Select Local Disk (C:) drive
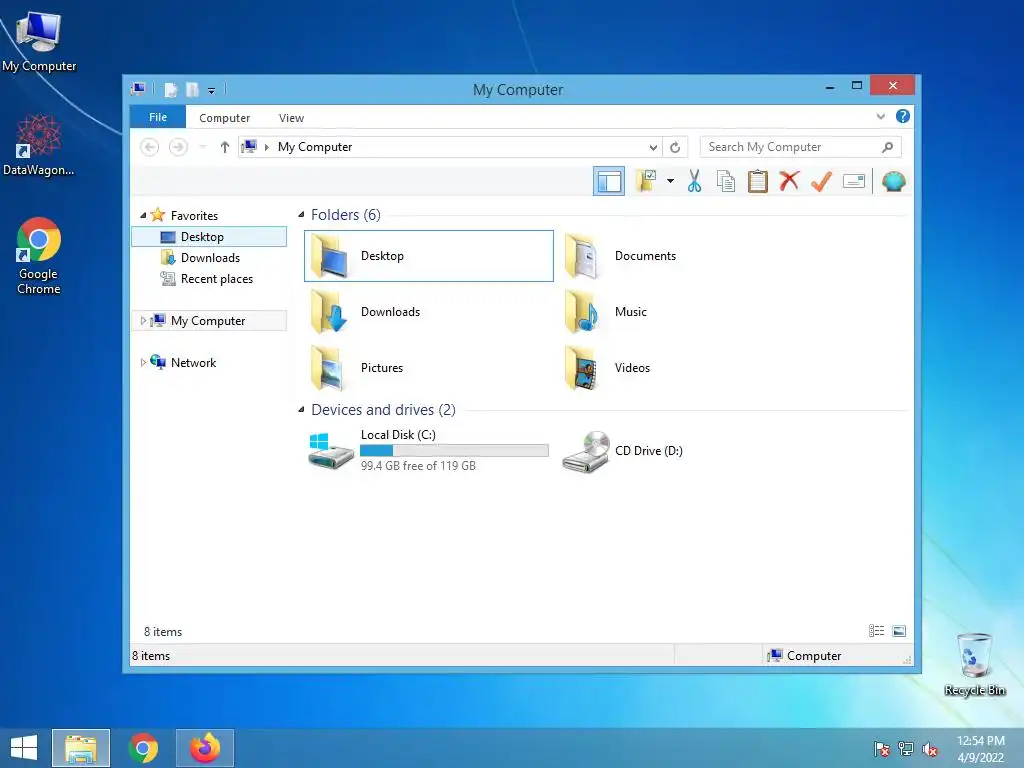Screen dimensions: 1024x768 (428, 450)
